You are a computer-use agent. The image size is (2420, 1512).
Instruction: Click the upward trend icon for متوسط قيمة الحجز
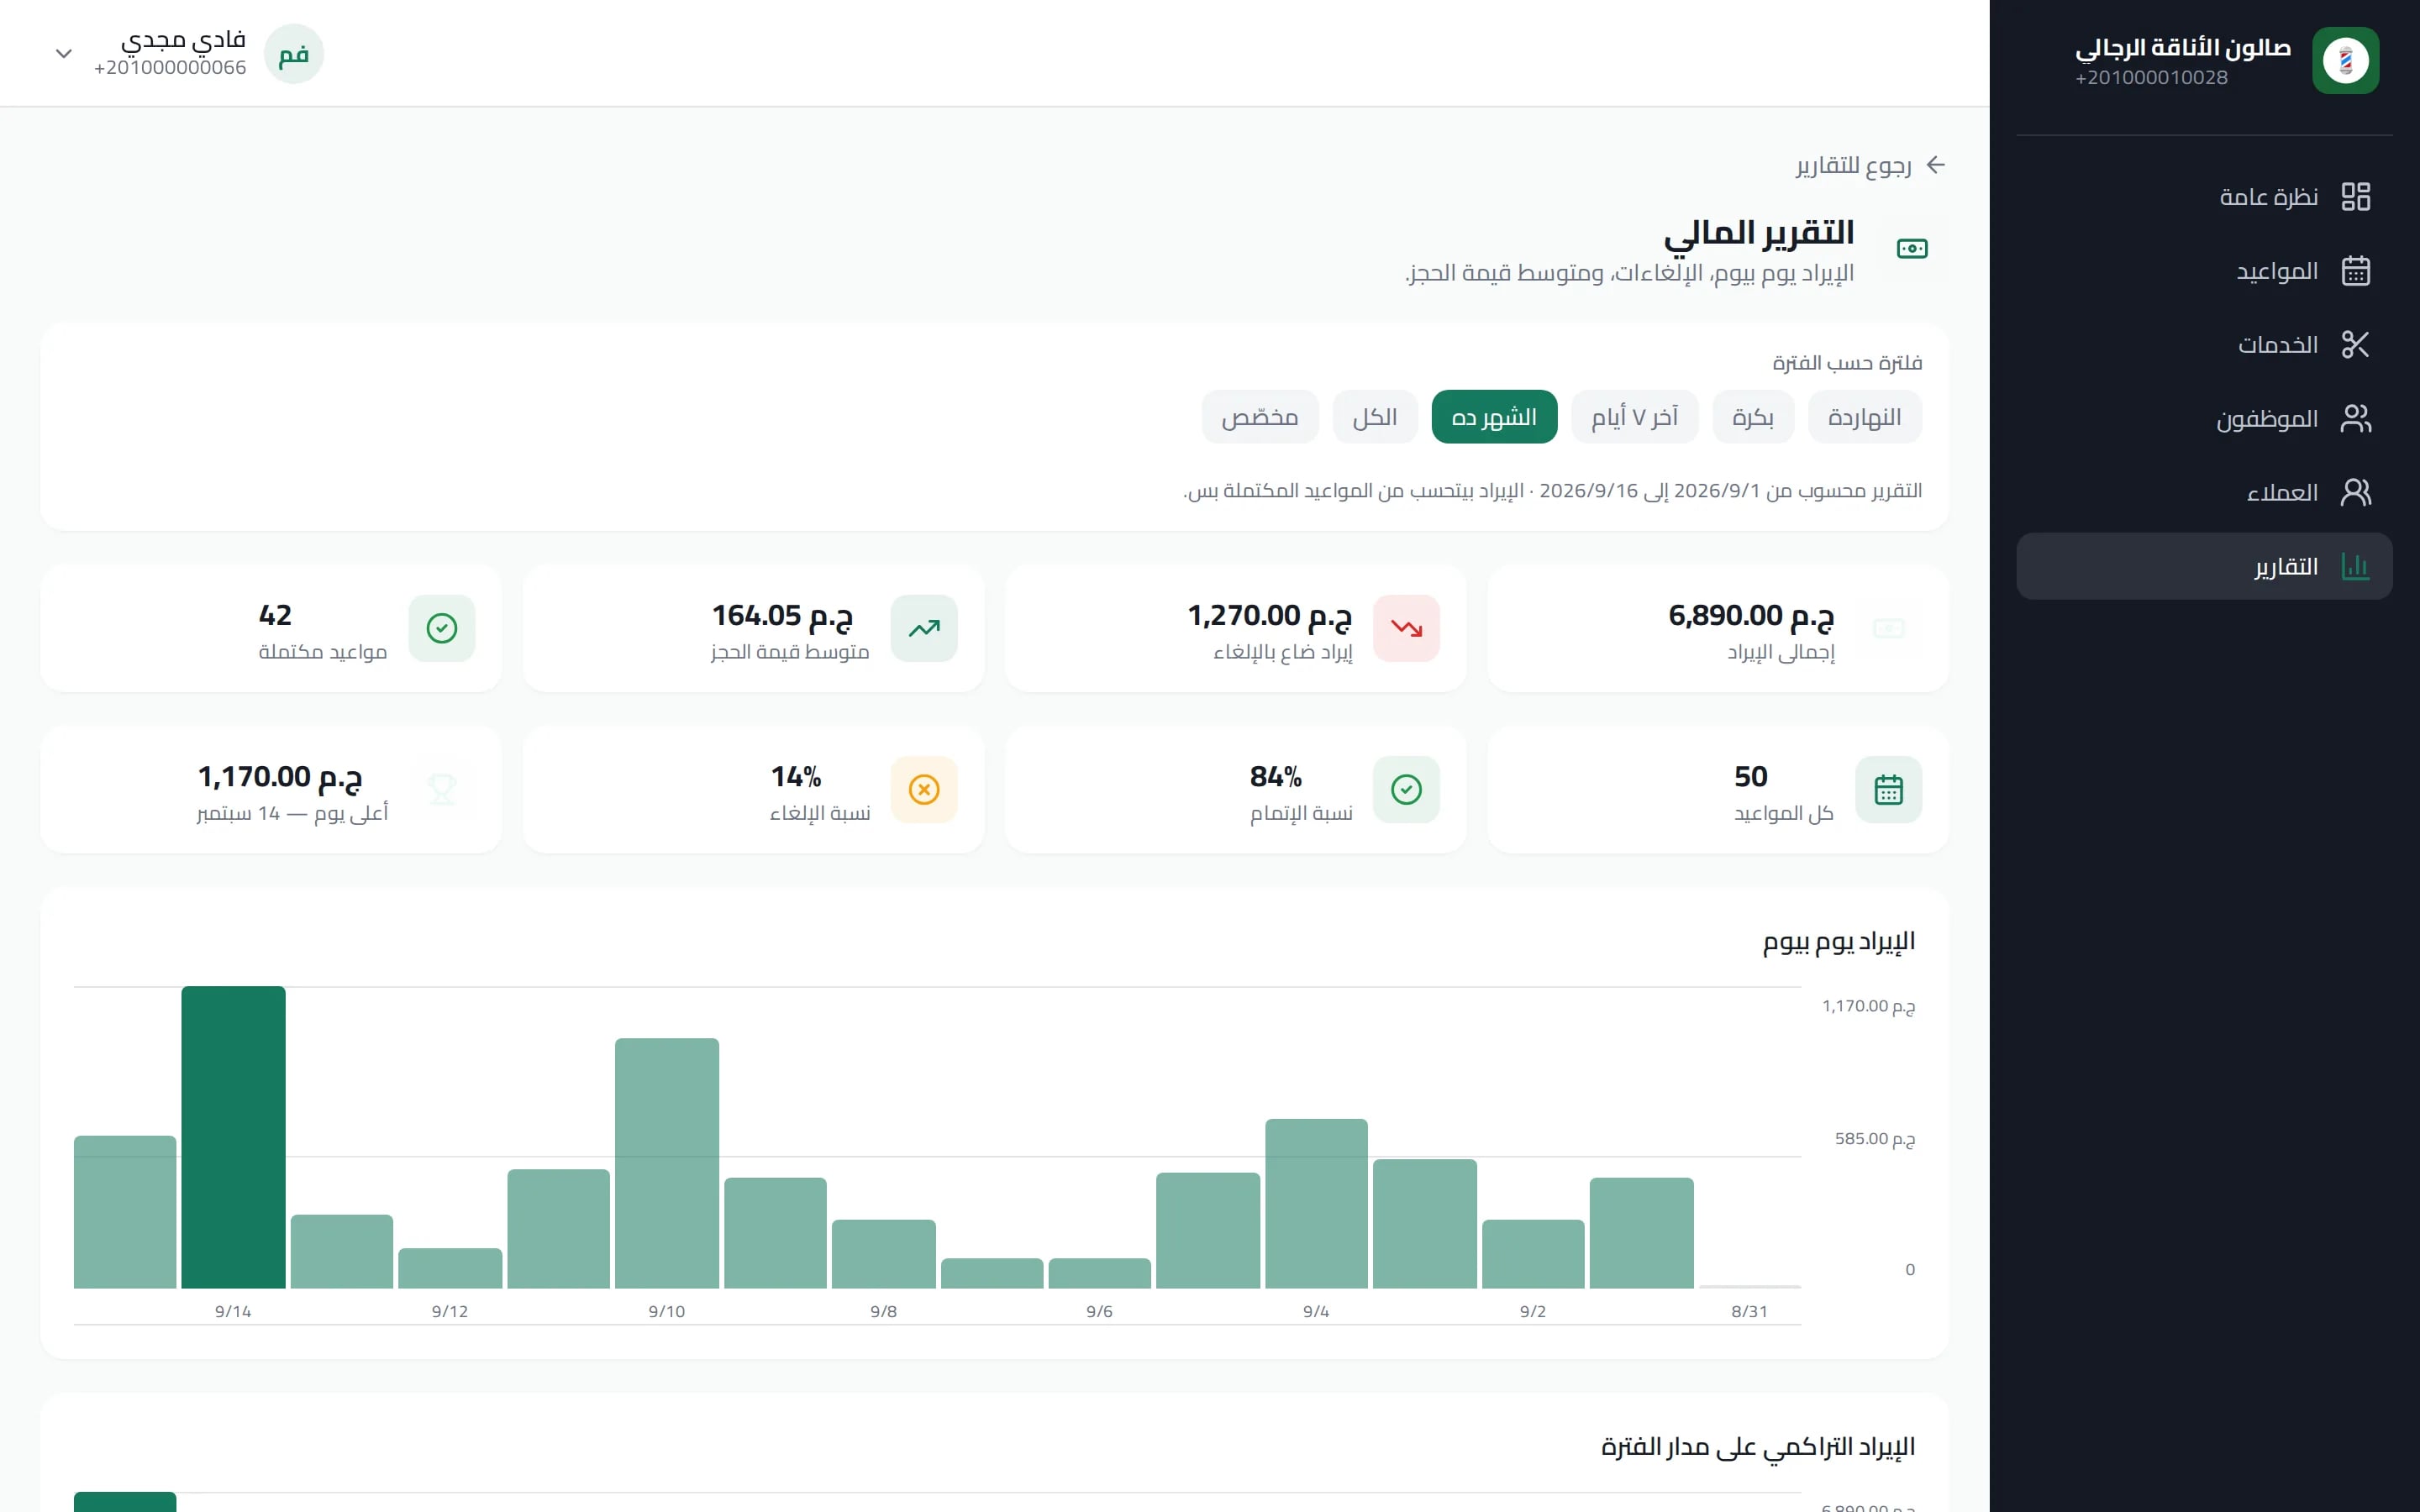click(924, 628)
